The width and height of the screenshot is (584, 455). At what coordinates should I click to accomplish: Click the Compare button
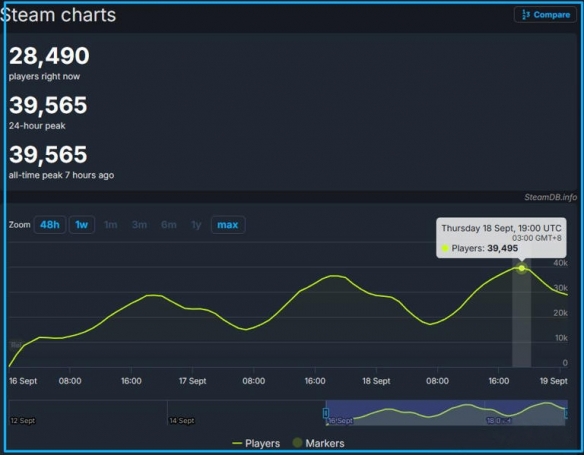coord(545,15)
